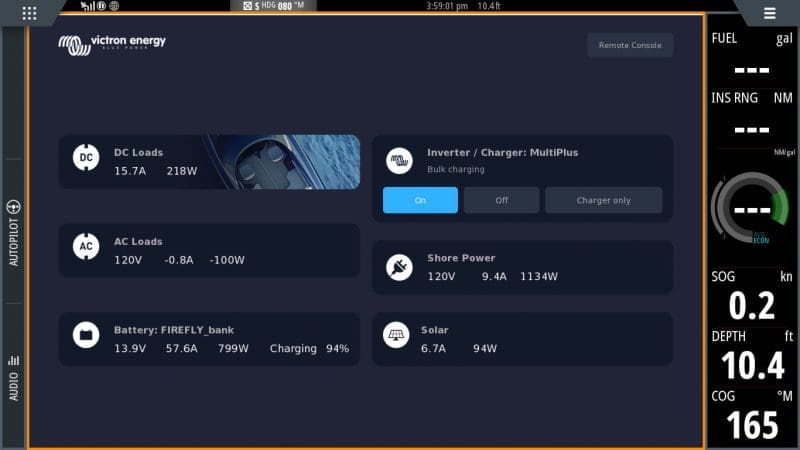Screen dimensions: 800x450
Task: Click the globe status icon
Action: [114, 6]
